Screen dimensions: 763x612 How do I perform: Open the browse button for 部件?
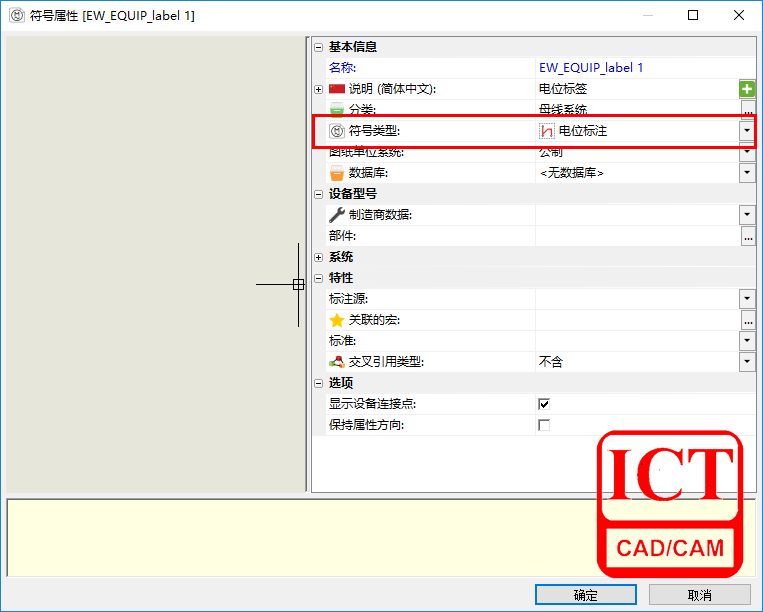pos(747,236)
